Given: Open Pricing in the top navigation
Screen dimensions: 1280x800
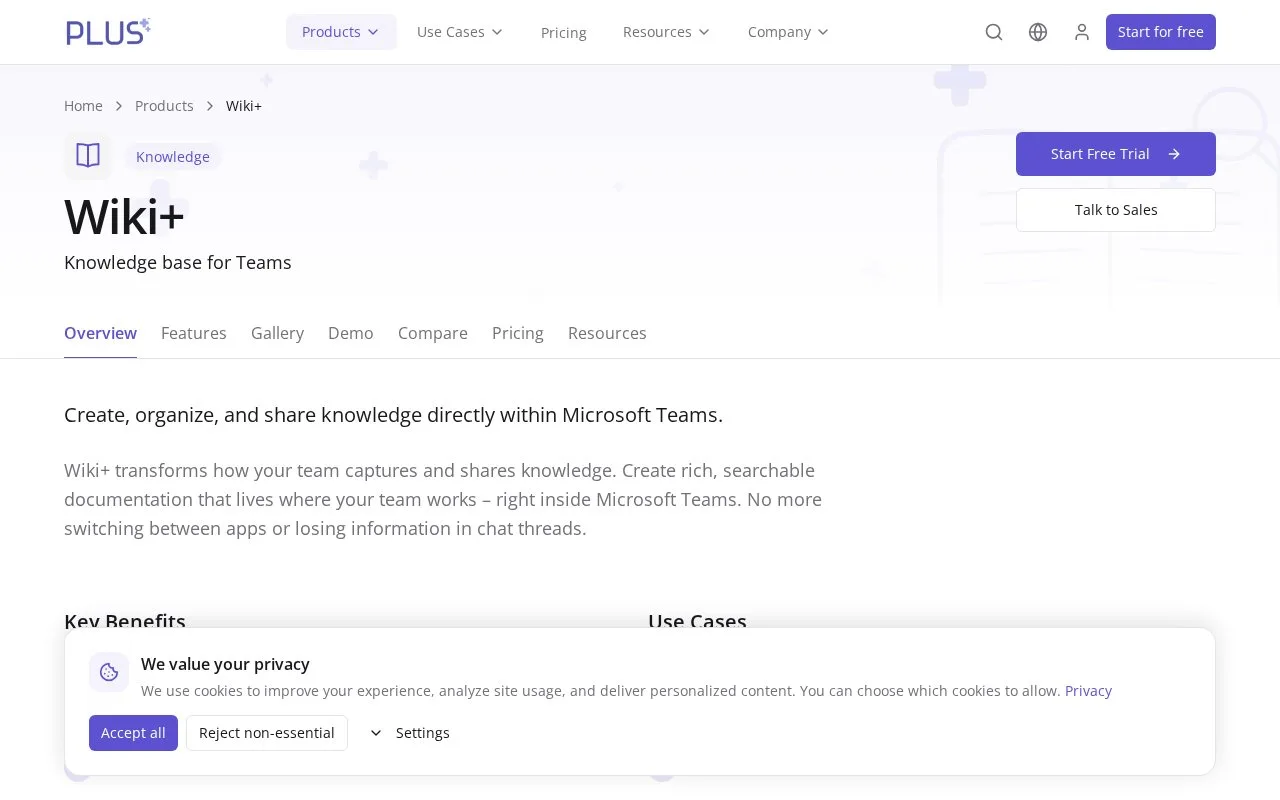Looking at the screenshot, I should 564,33.
